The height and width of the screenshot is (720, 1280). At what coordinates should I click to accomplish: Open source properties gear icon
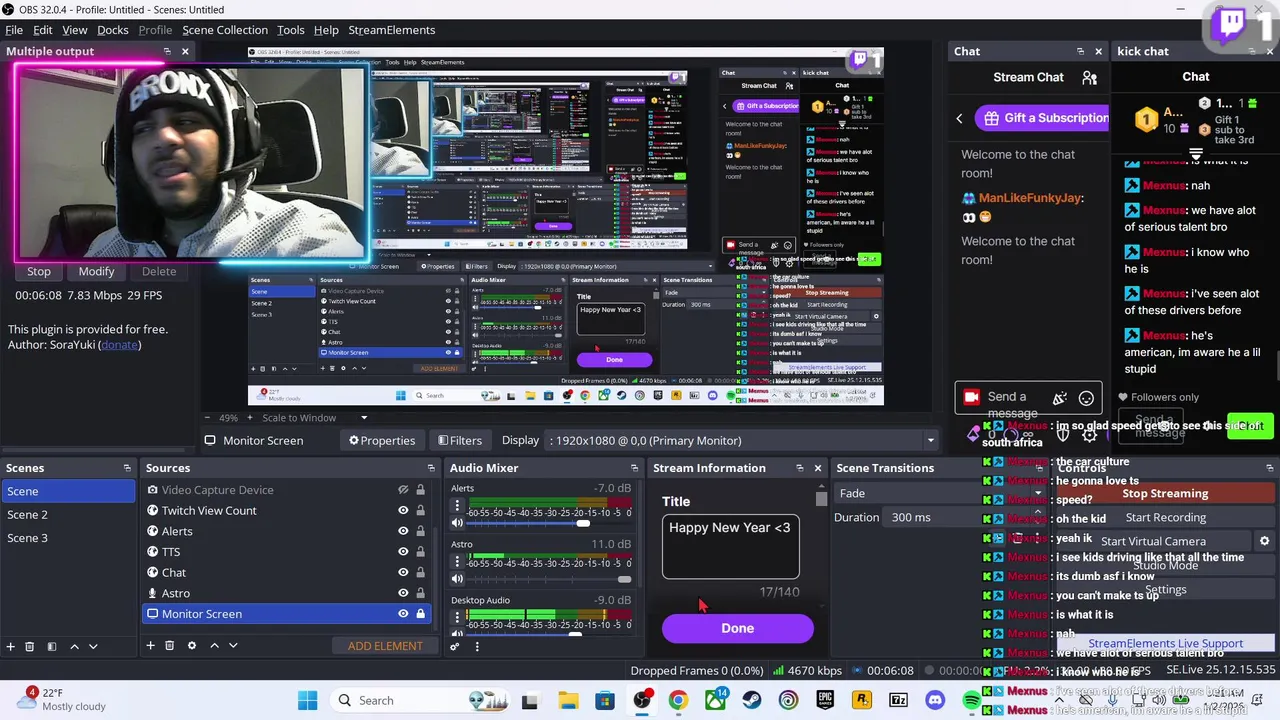point(192,646)
